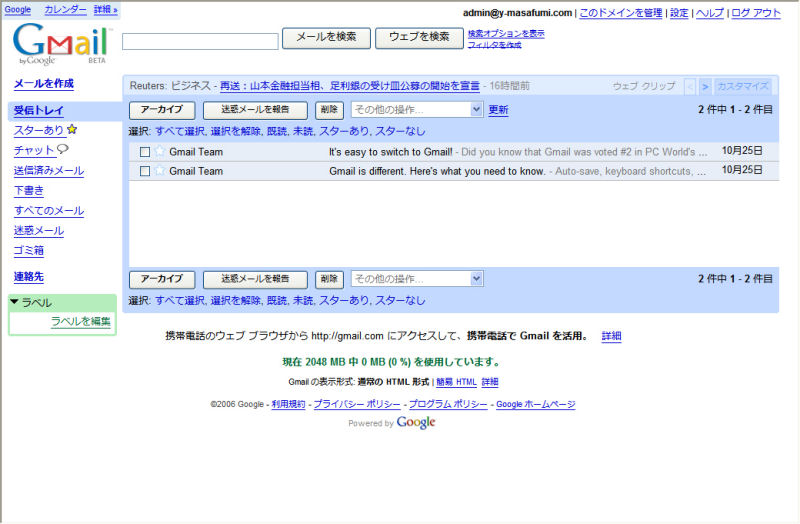Click the top アーカイブ button
The height and width of the screenshot is (524, 800).
click(162, 110)
